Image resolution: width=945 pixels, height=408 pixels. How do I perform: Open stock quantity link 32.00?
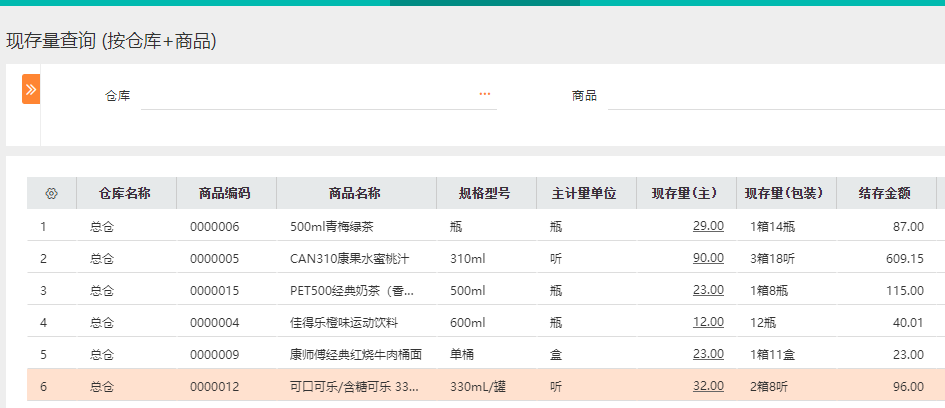point(708,386)
